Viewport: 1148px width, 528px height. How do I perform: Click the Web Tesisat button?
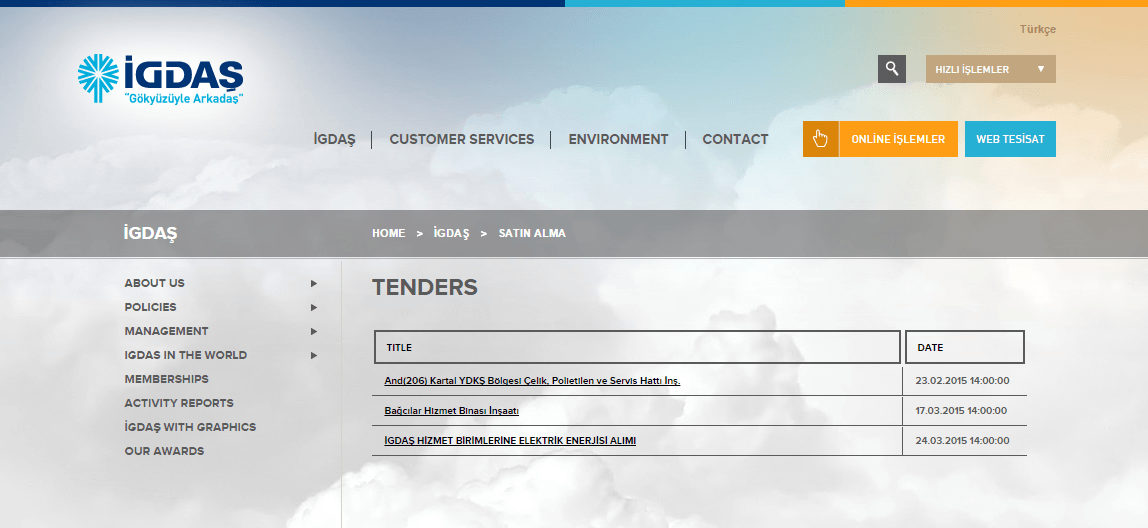1010,139
